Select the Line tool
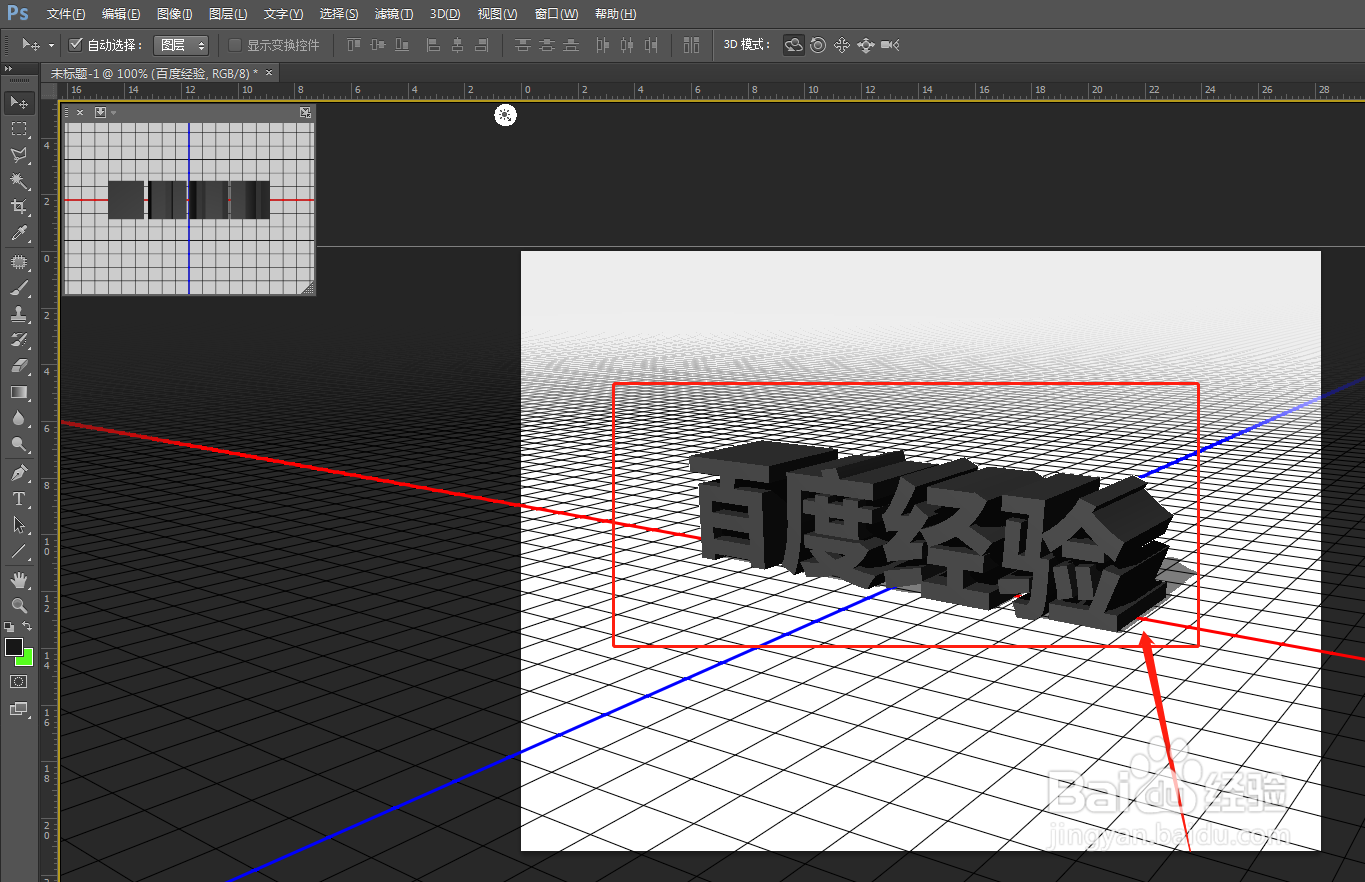 [x=19, y=551]
